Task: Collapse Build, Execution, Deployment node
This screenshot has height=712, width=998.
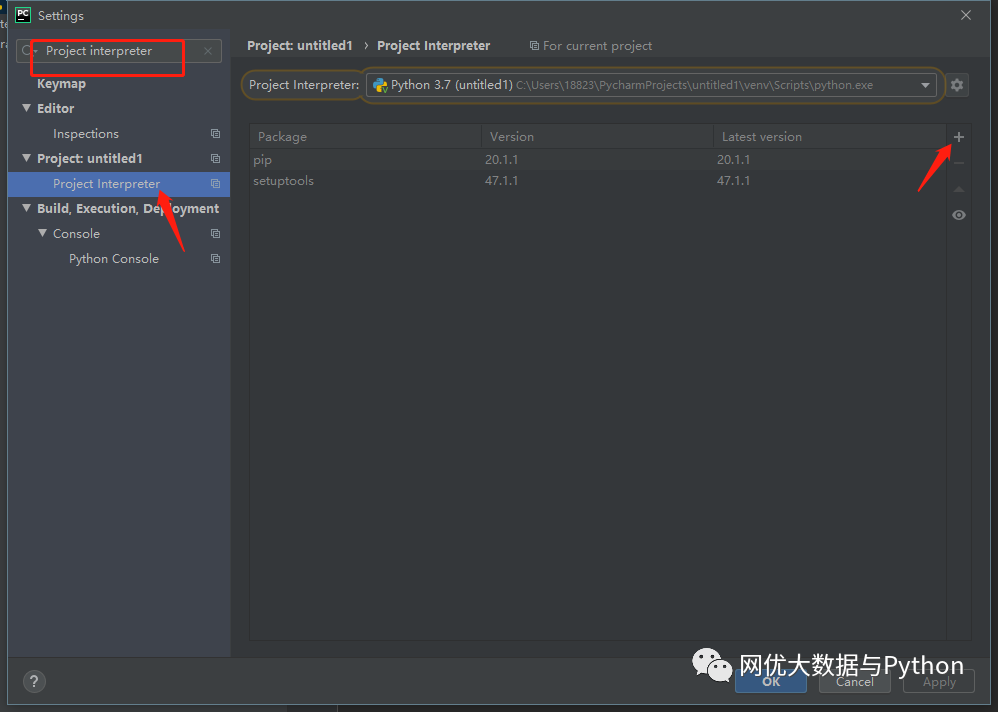Action: pyautogui.click(x=26, y=208)
